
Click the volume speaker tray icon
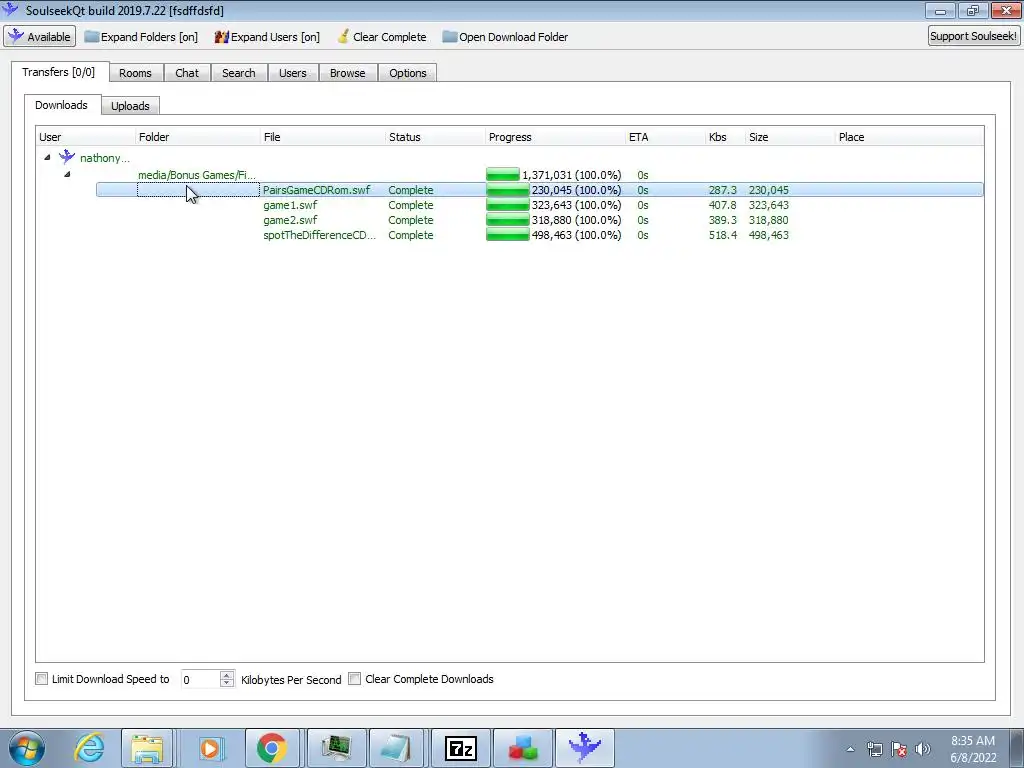[923, 749]
